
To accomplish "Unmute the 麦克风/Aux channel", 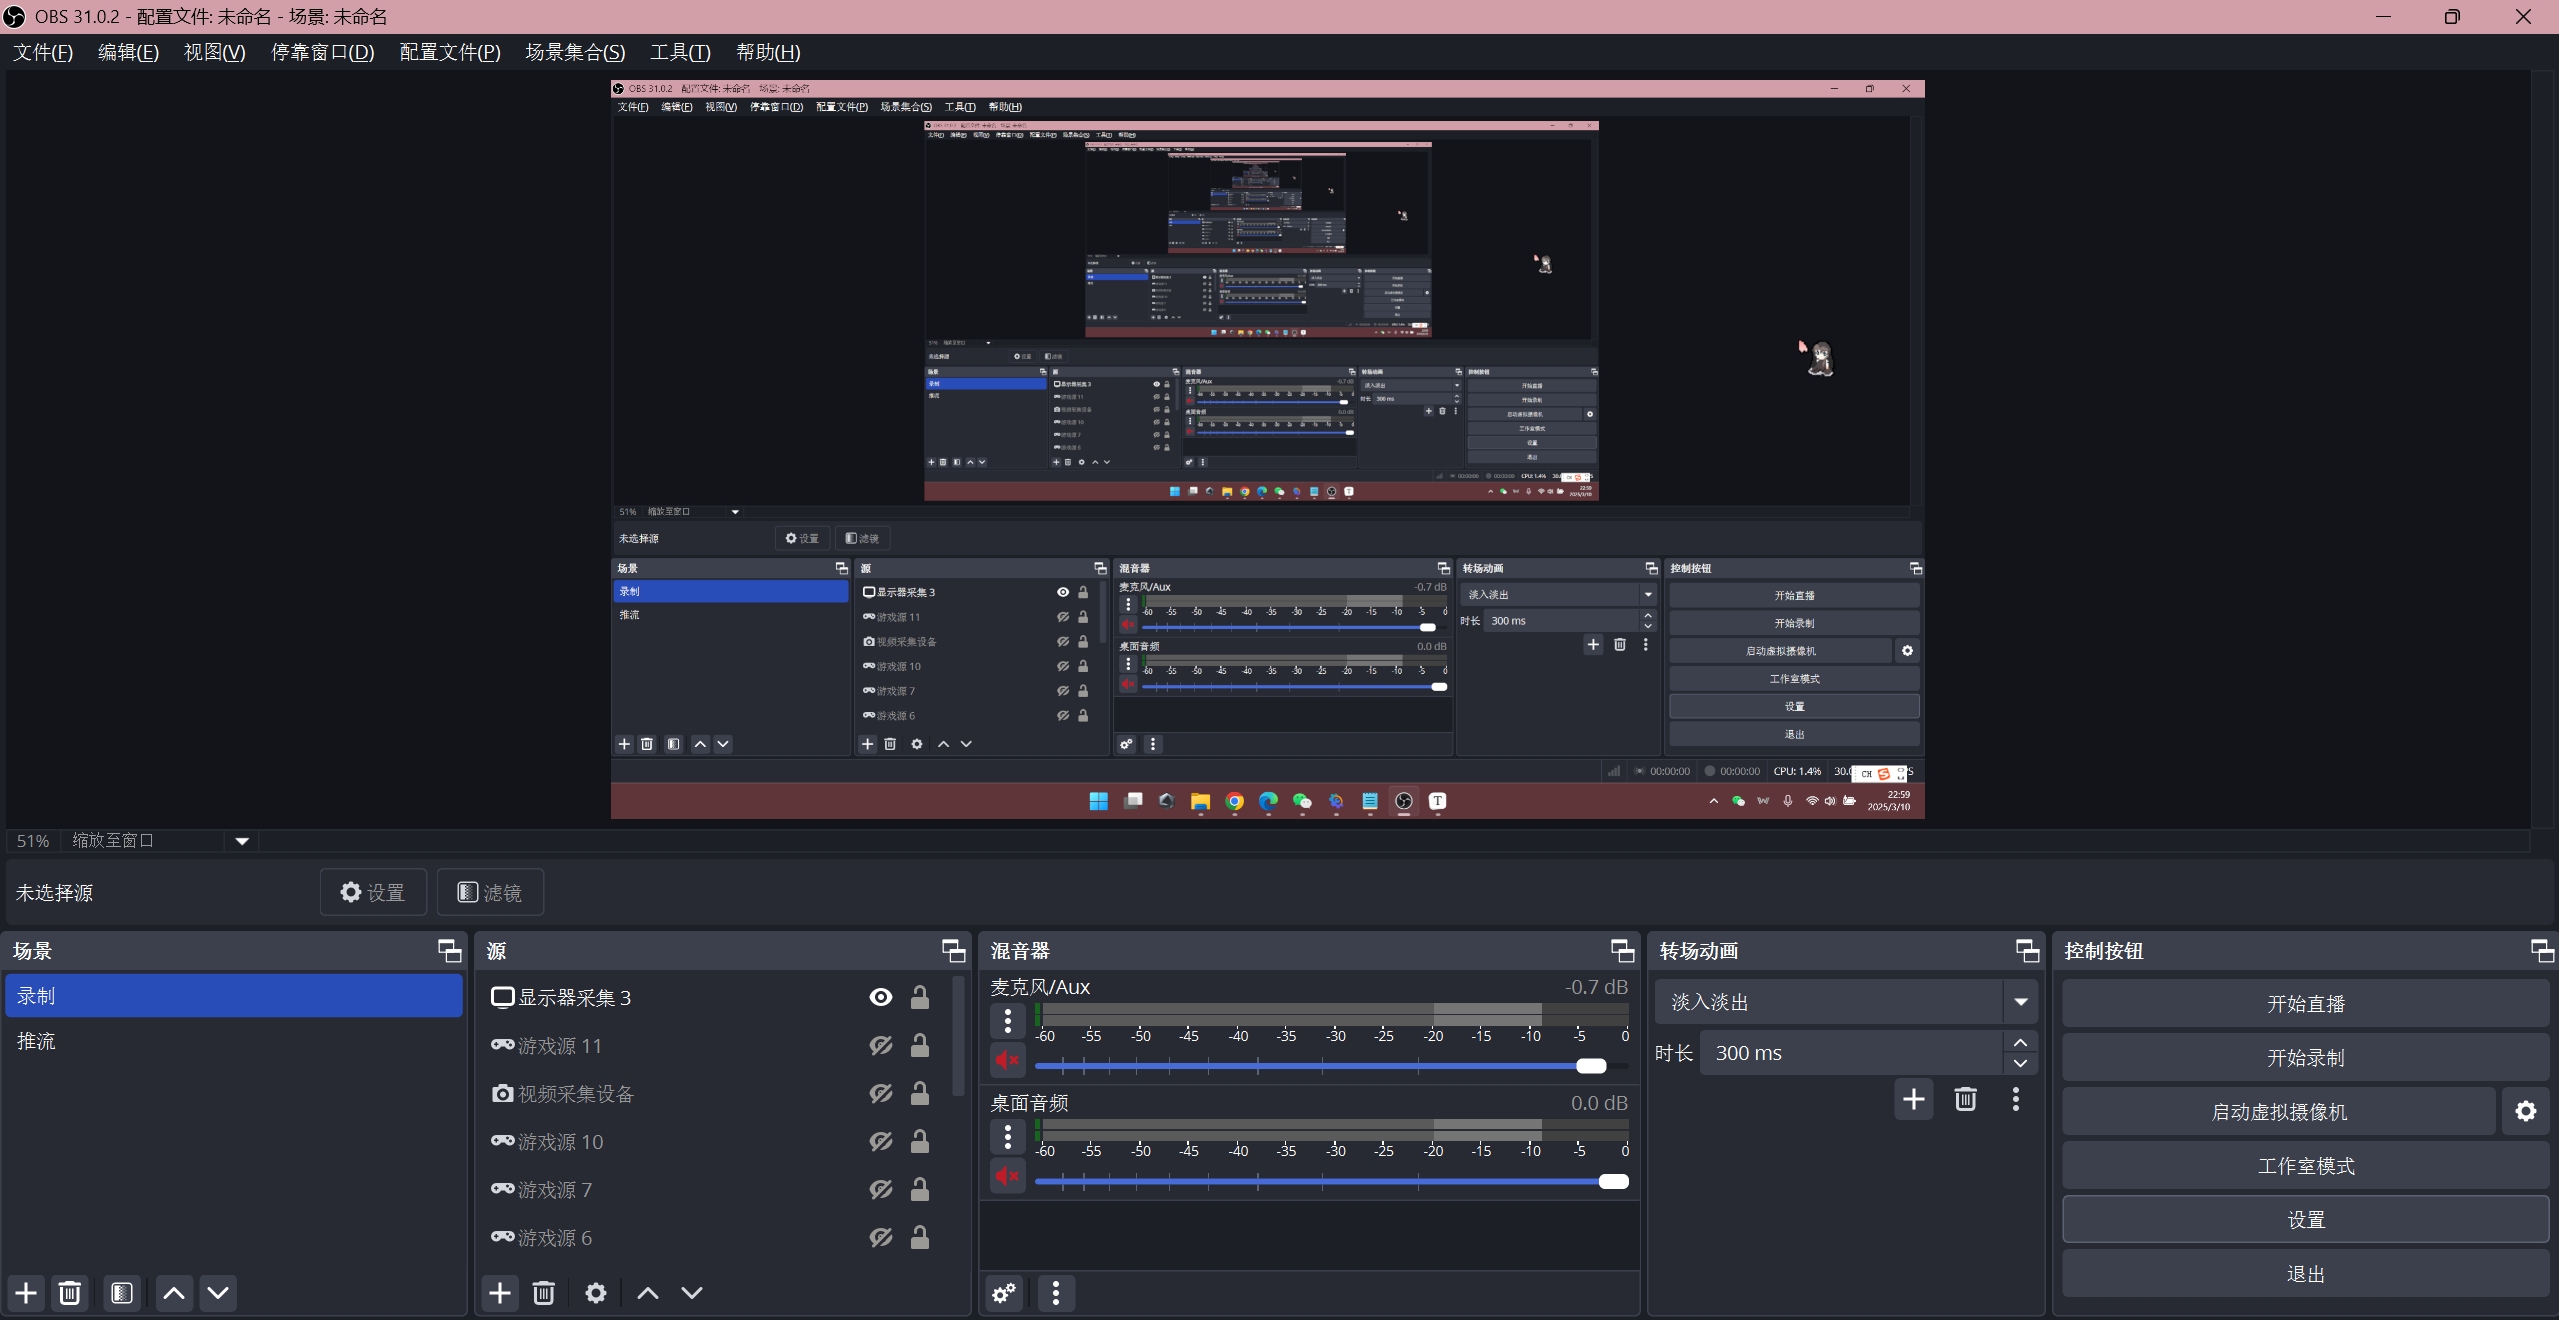I will (x=1007, y=1060).
